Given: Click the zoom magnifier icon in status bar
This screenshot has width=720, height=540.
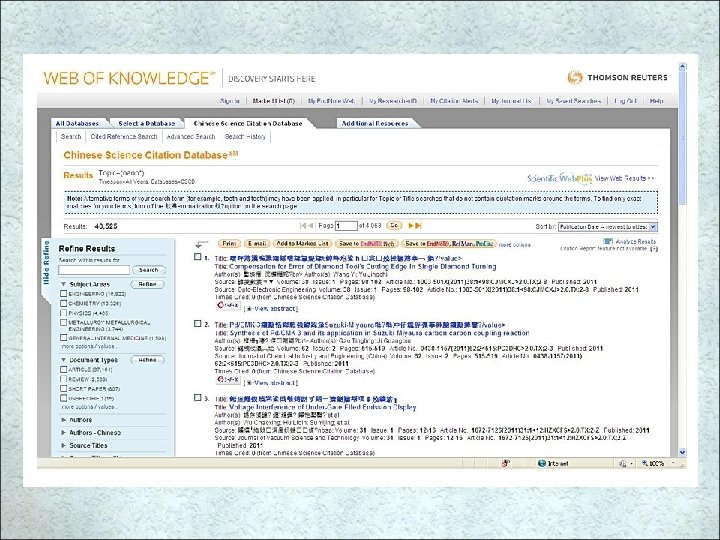Looking at the screenshot, I should tap(645, 463).
